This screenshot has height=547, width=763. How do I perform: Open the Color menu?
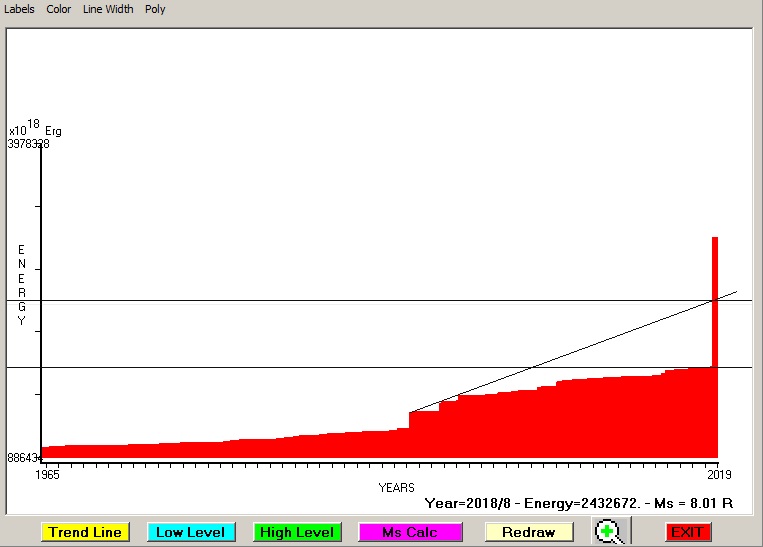59,9
